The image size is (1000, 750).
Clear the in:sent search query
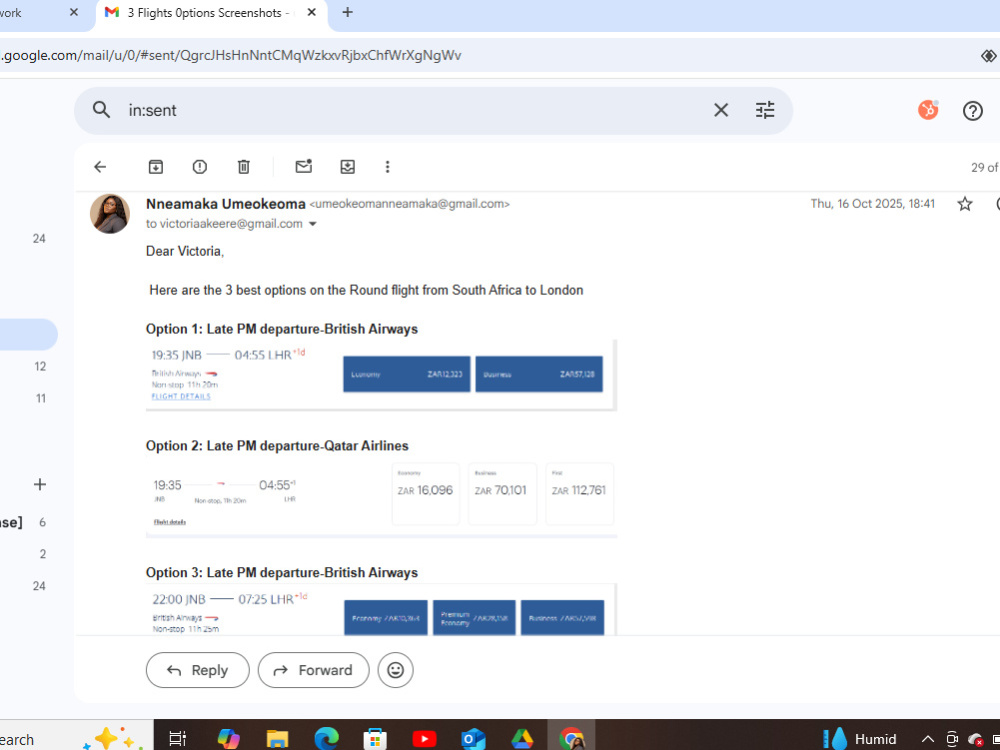pyautogui.click(x=721, y=110)
